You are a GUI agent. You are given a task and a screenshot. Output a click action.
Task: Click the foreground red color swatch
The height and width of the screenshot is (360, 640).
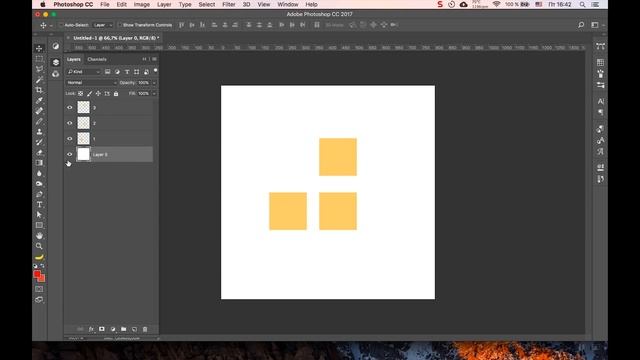click(37, 274)
